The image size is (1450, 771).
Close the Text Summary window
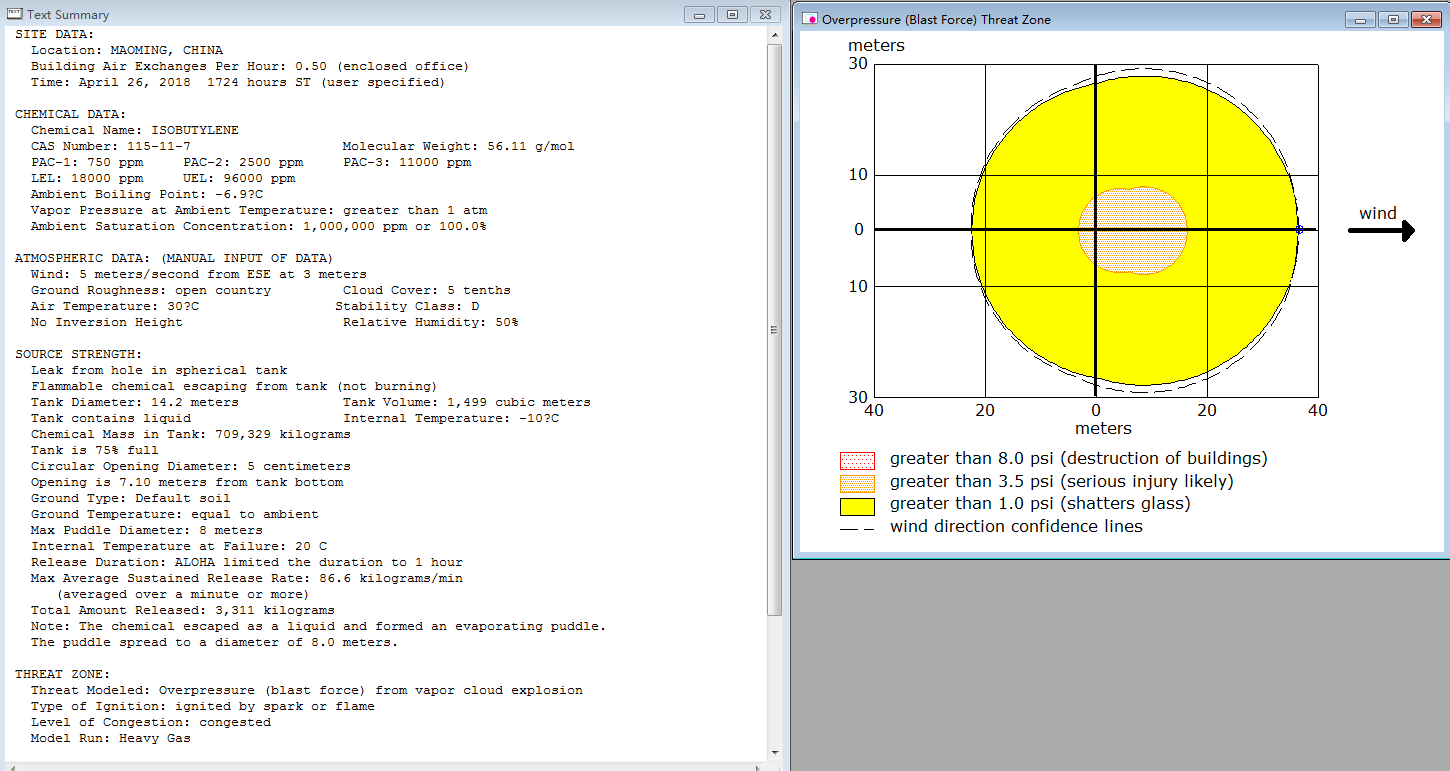[x=766, y=14]
